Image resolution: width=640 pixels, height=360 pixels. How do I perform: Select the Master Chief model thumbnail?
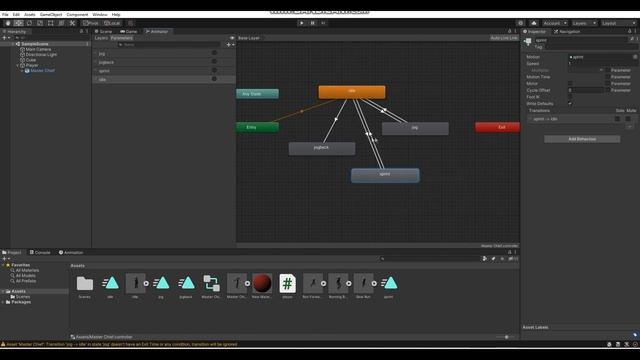(237, 283)
